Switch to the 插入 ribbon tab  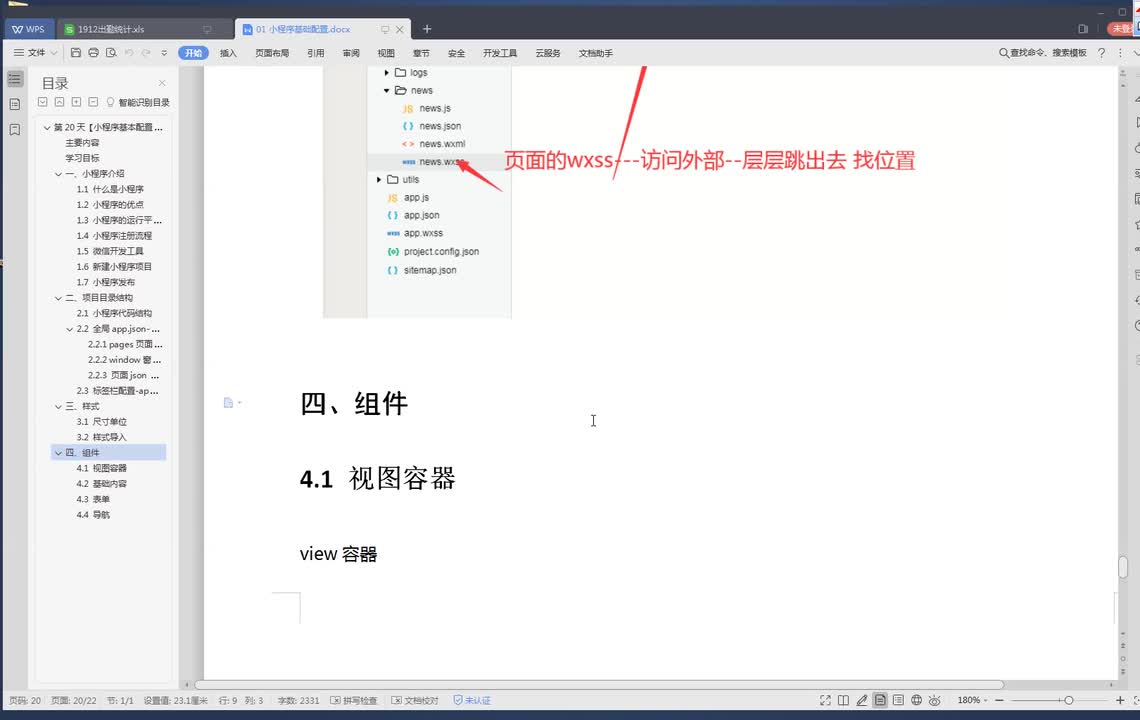click(228, 53)
